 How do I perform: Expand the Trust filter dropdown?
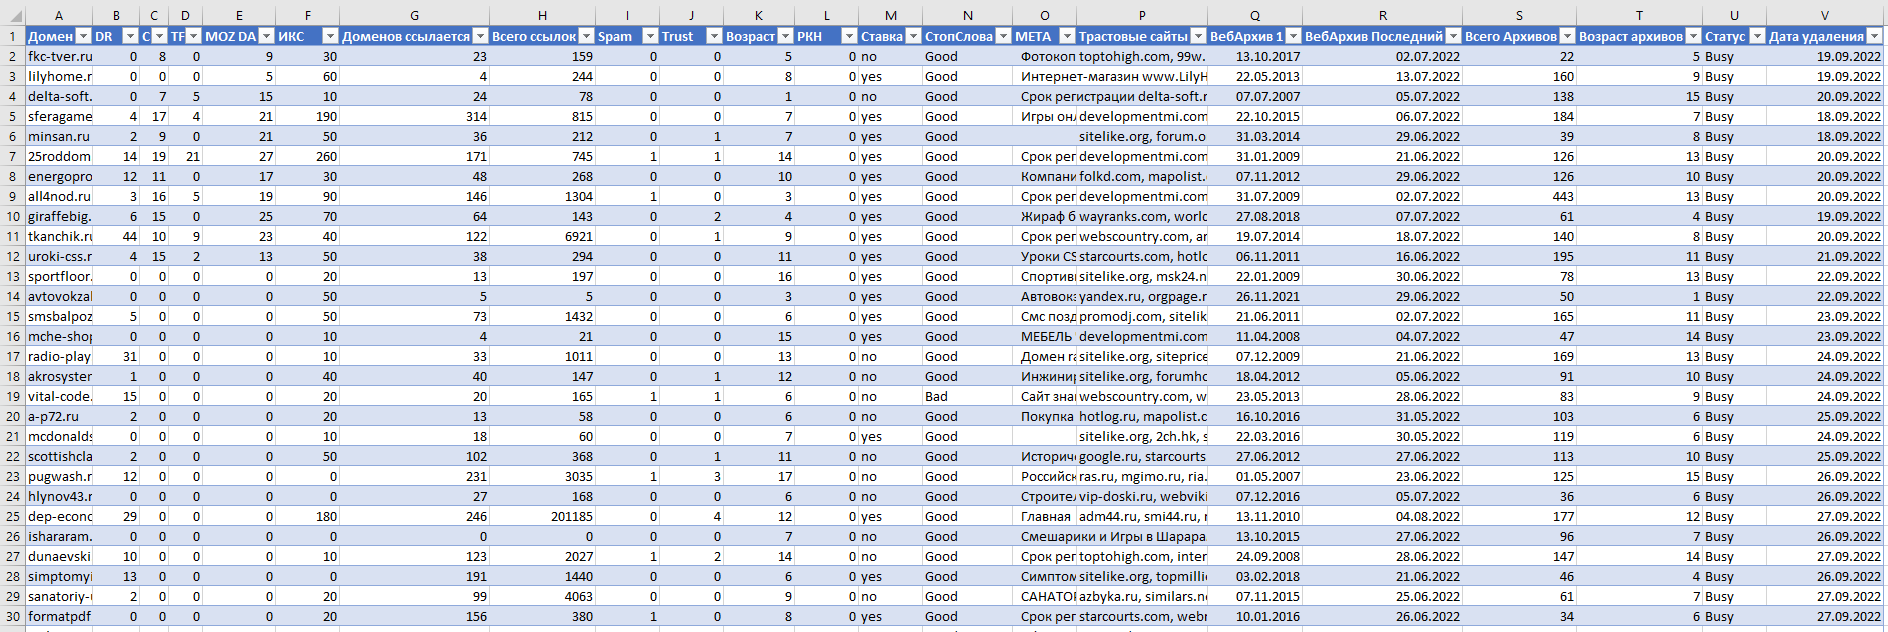[713, 36]
